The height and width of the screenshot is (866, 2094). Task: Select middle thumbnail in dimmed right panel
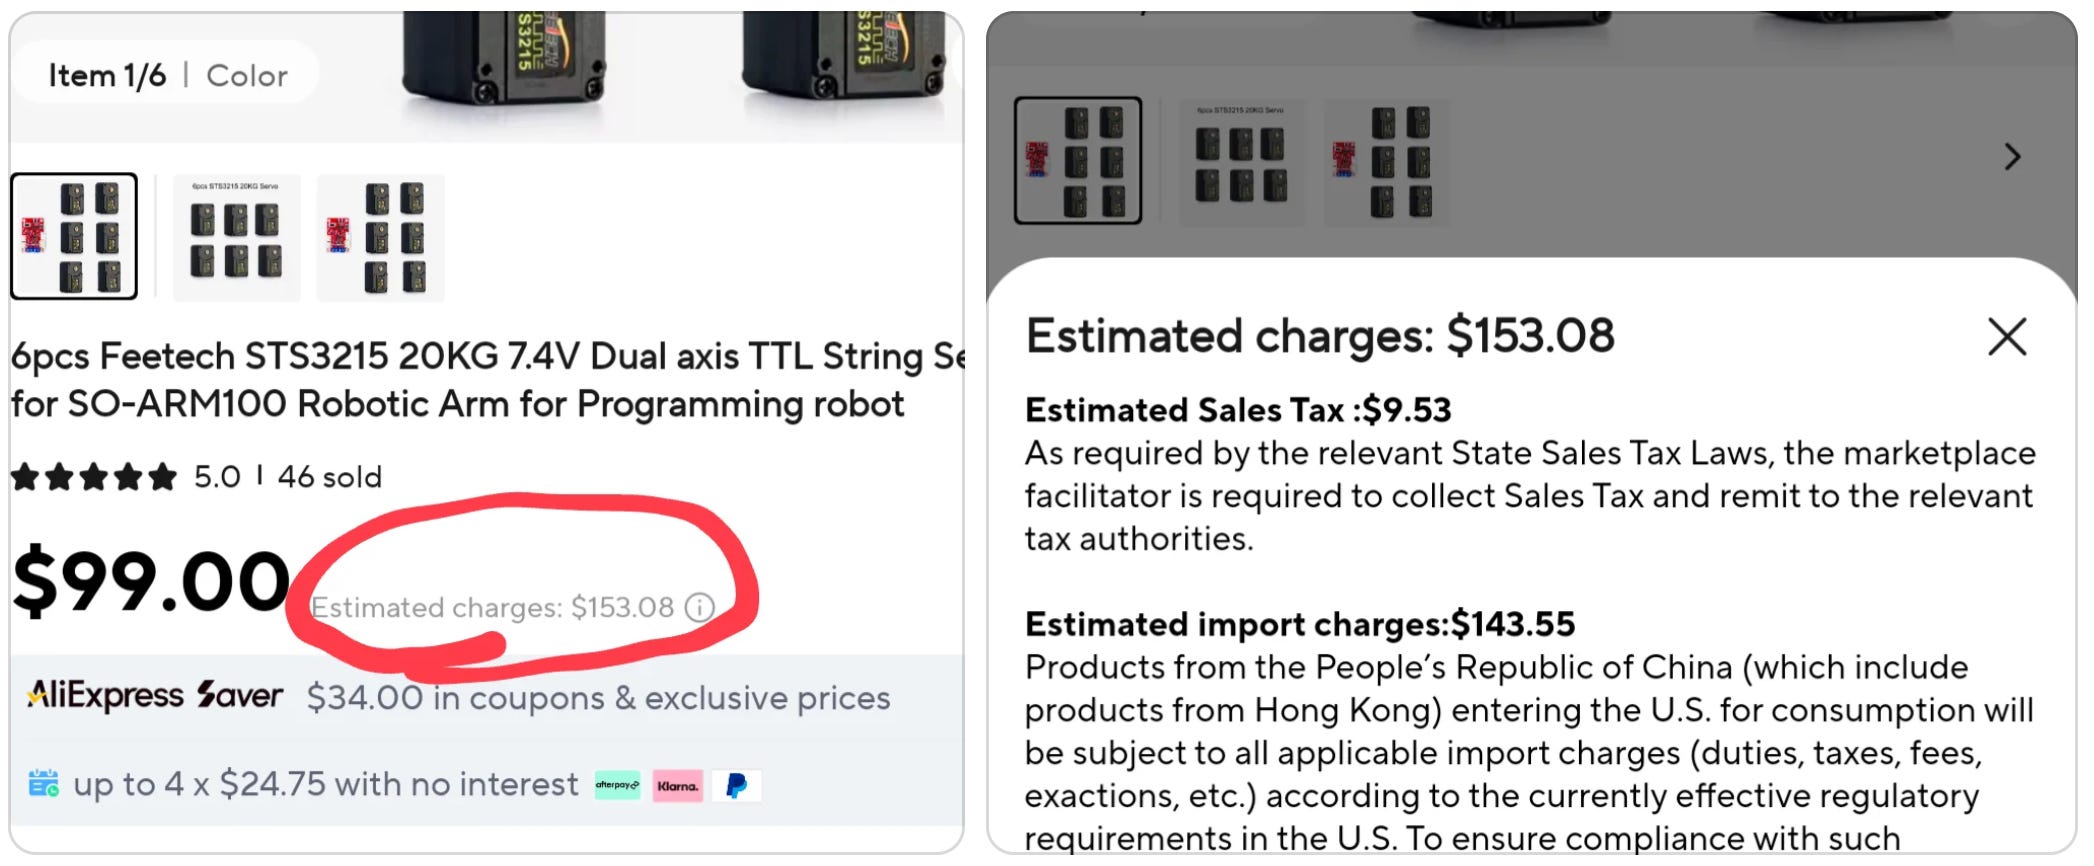(x=1241, y=162)
